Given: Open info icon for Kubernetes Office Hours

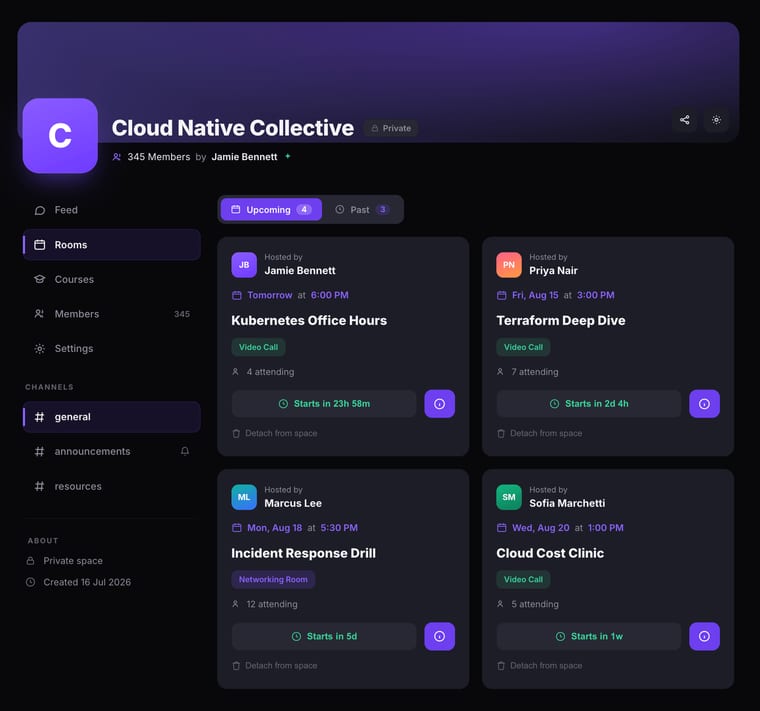Looking at the screenshot, I should (x=440, y=404).
